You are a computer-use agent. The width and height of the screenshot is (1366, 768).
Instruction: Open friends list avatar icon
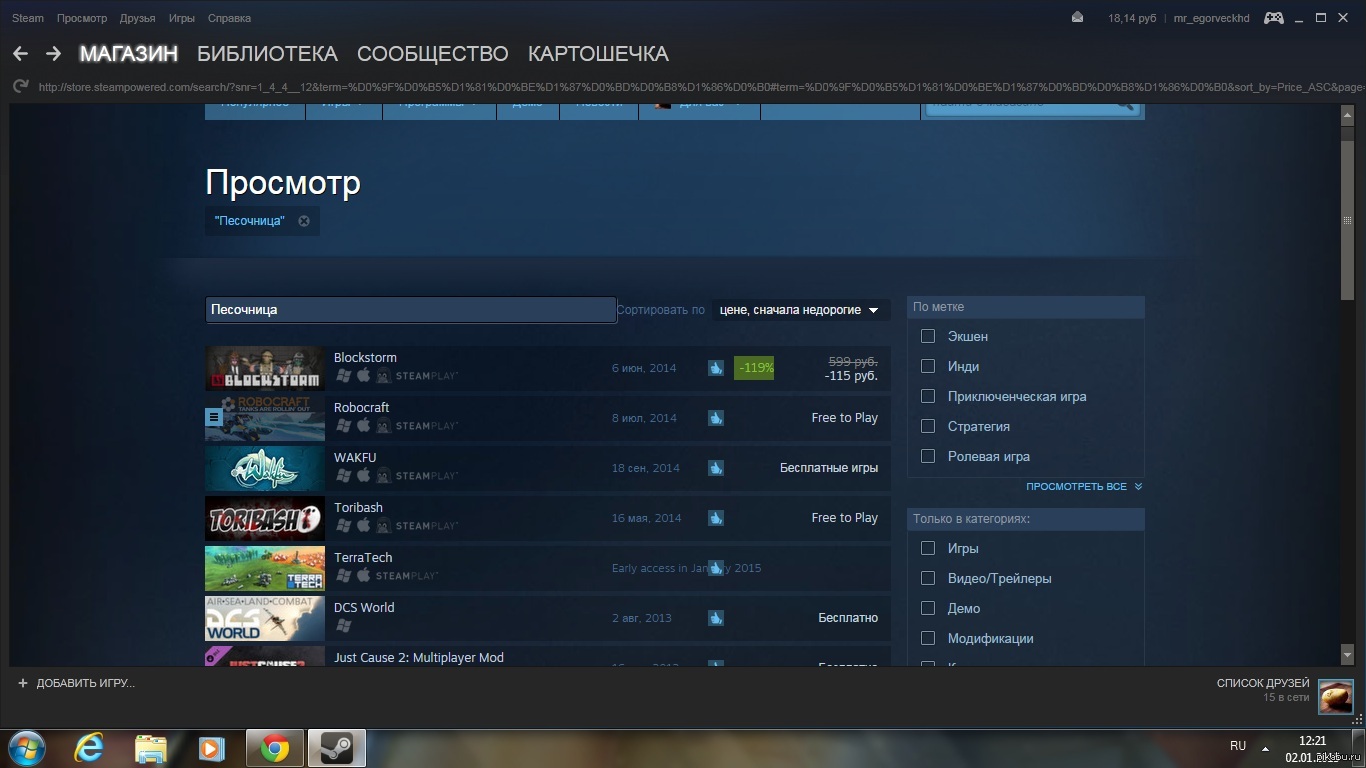(x=1335, y=696)
